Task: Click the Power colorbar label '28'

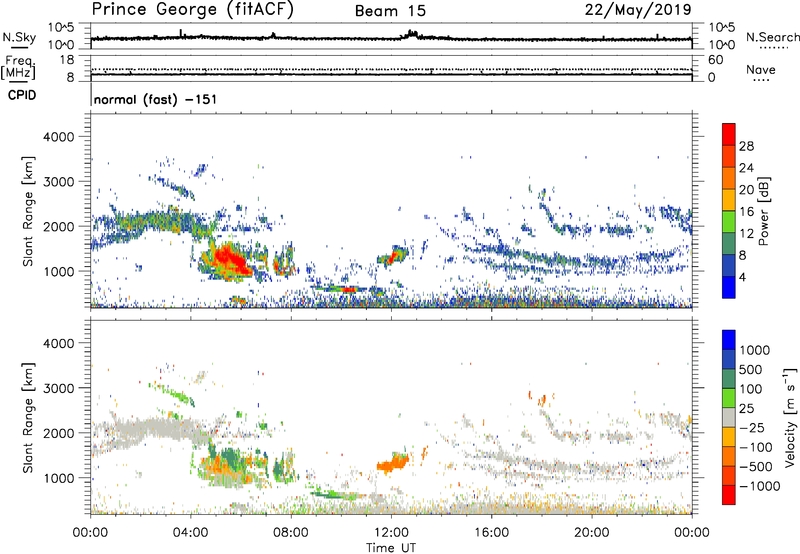Action: coord(746,146)
